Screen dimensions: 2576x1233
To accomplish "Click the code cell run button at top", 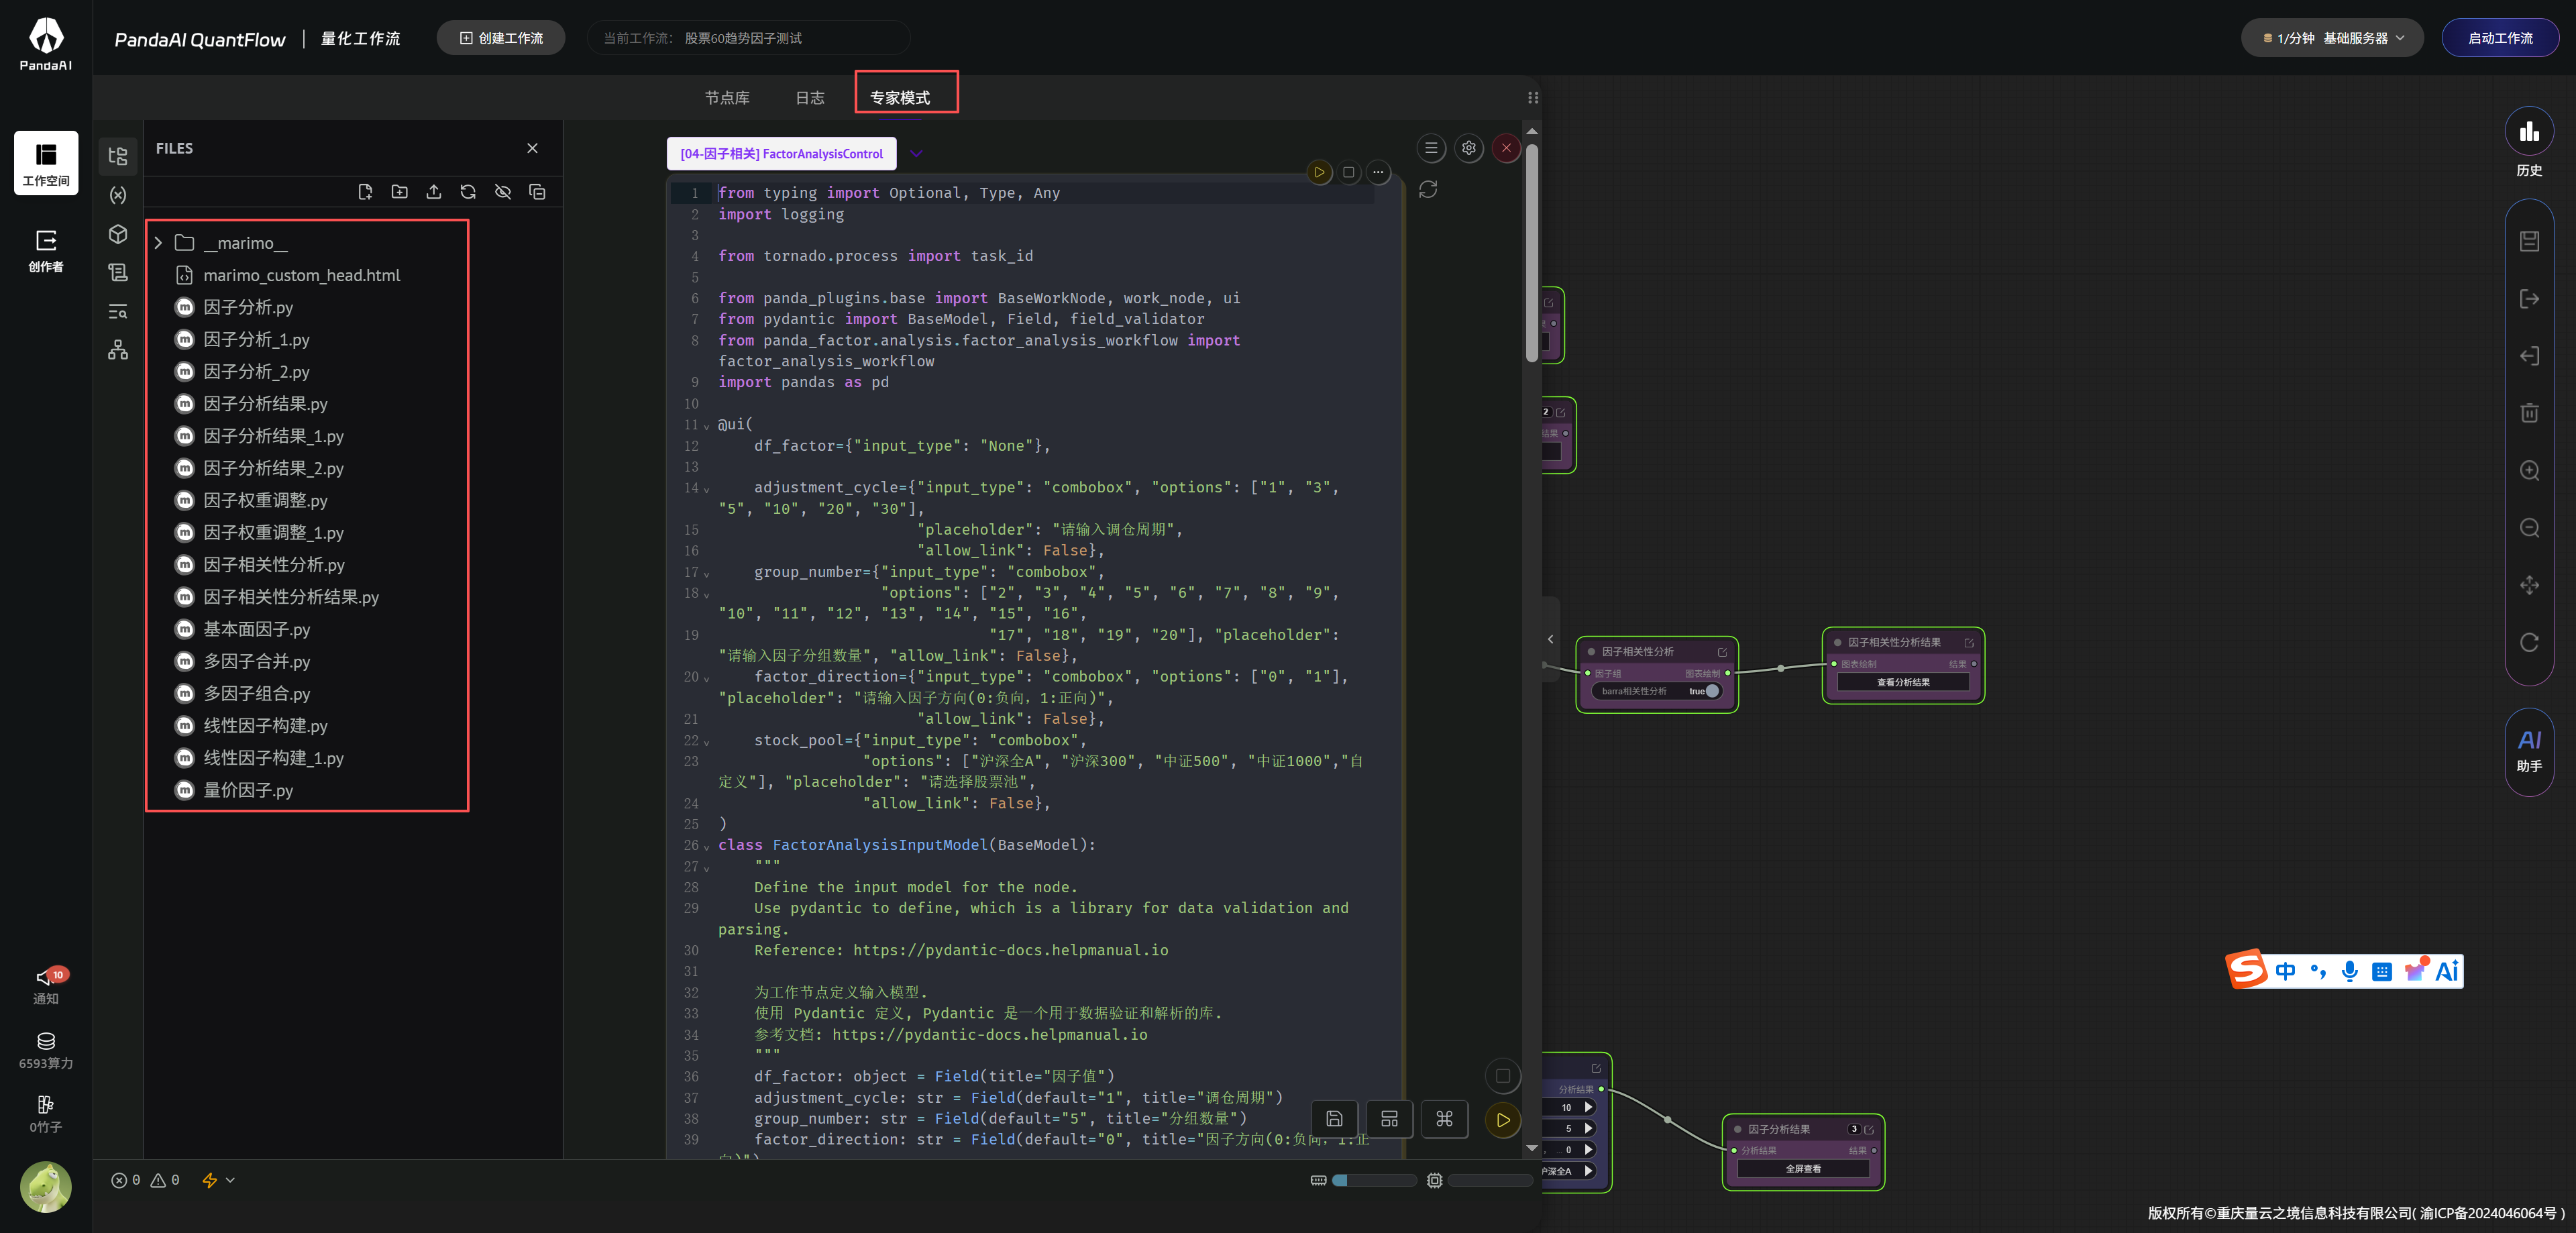I will [1319, 172].
